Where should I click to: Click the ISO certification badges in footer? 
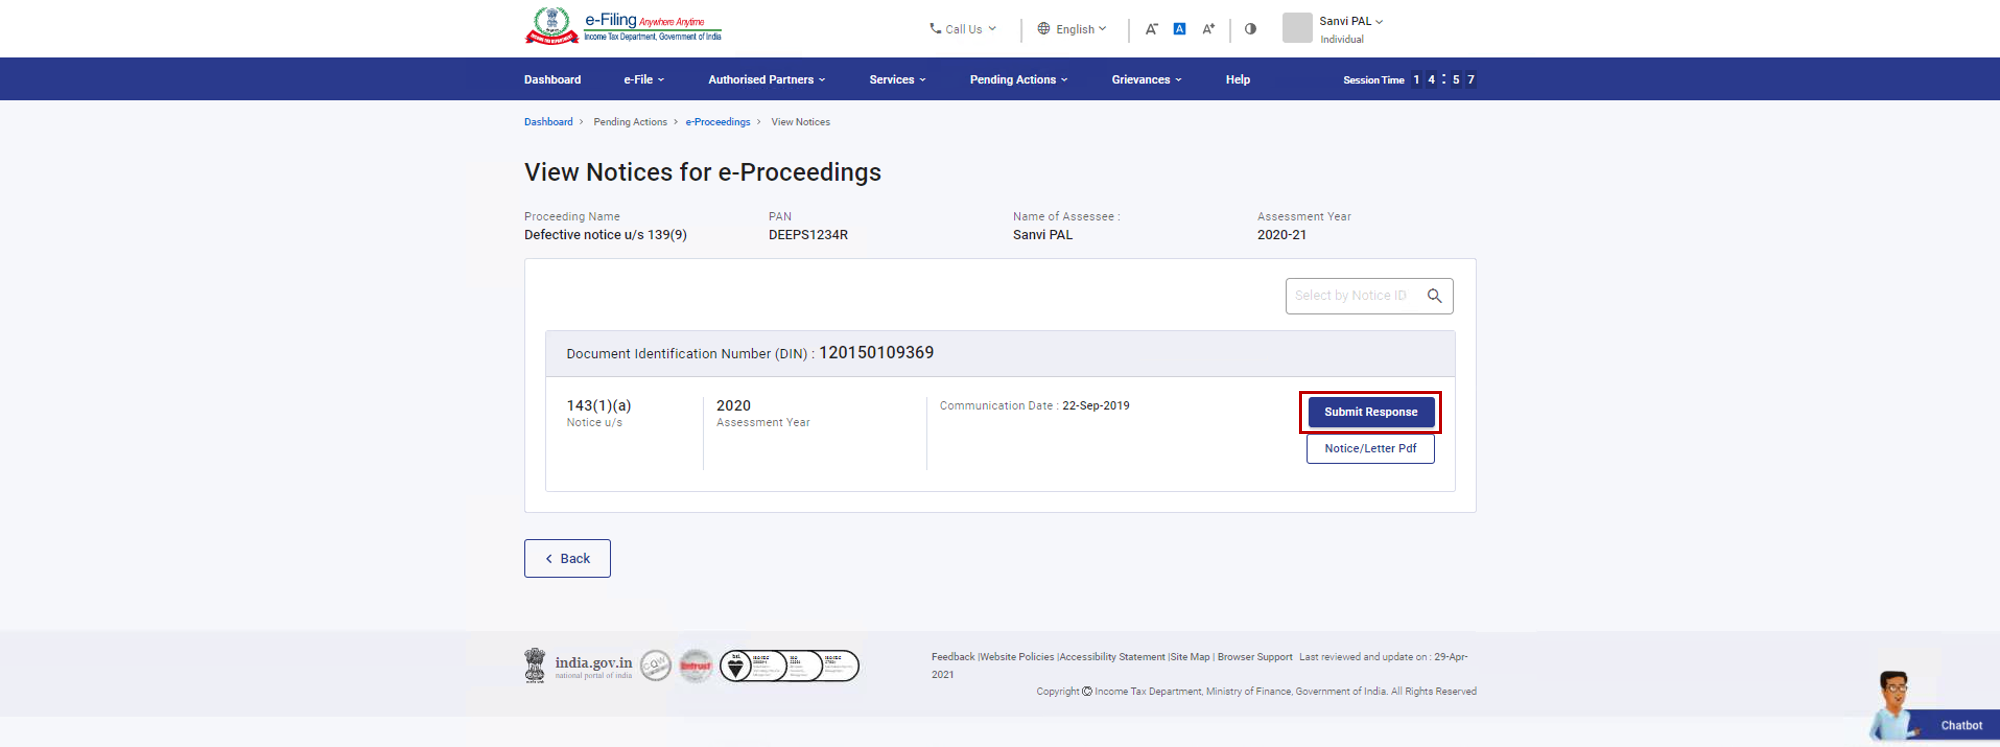789,666
